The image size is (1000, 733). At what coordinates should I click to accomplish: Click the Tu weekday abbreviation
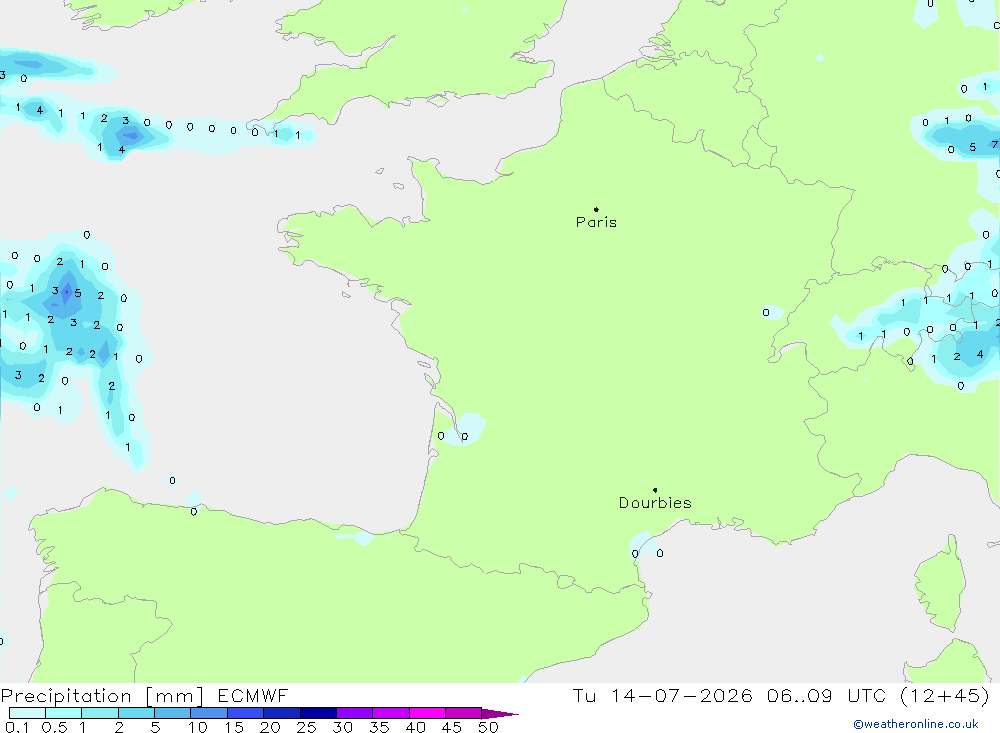584,695
